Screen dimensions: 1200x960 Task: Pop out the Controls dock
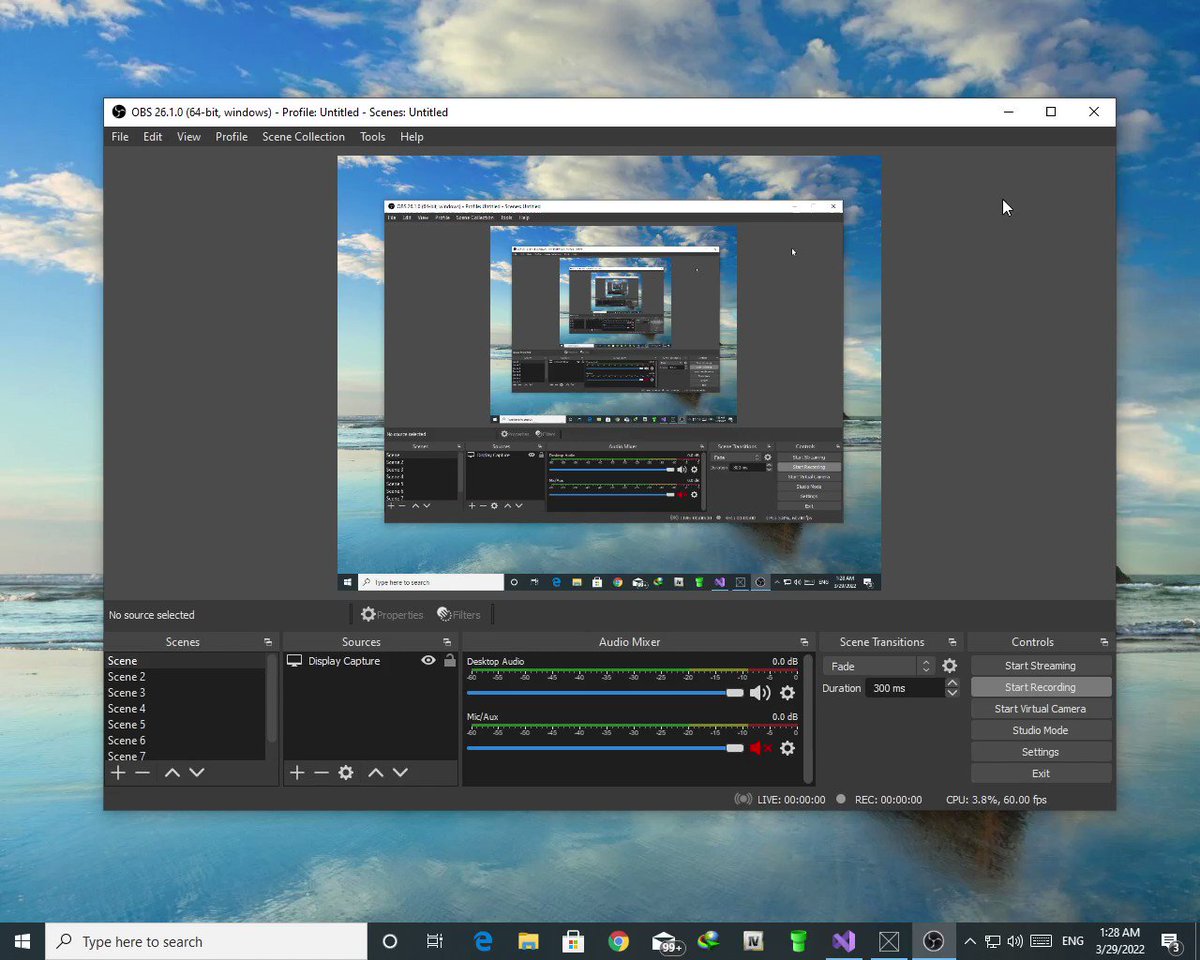pos(1104,642)
